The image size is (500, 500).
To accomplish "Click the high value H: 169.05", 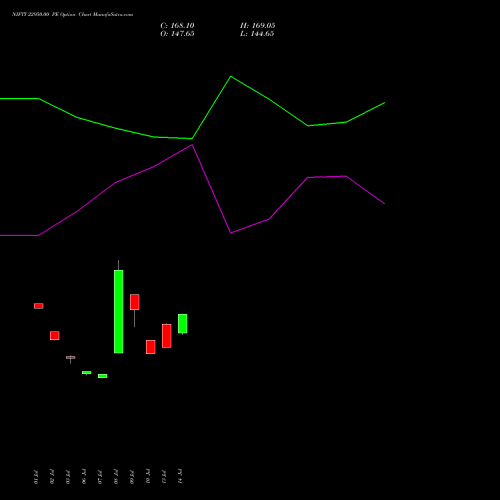I will click(x=258, y=26).
